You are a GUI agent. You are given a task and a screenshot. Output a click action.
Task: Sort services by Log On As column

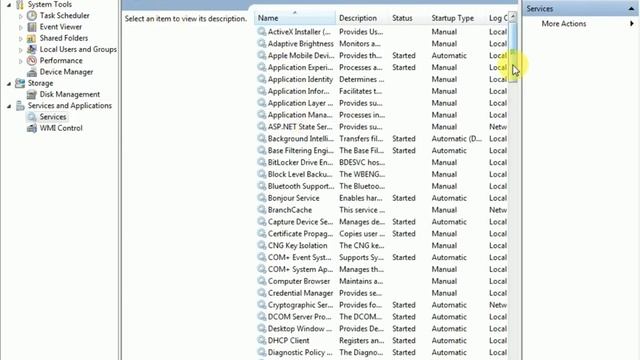[x=498, y=18]
